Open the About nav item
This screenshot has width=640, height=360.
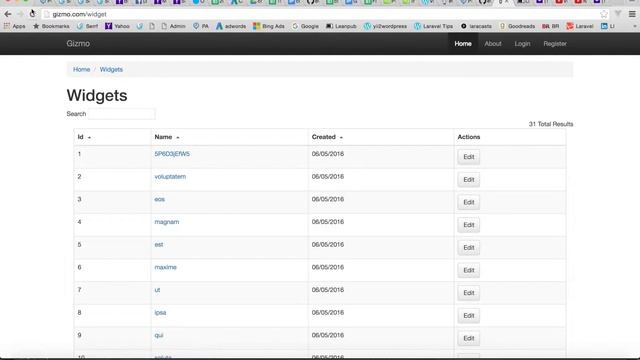tap(493, 44)
